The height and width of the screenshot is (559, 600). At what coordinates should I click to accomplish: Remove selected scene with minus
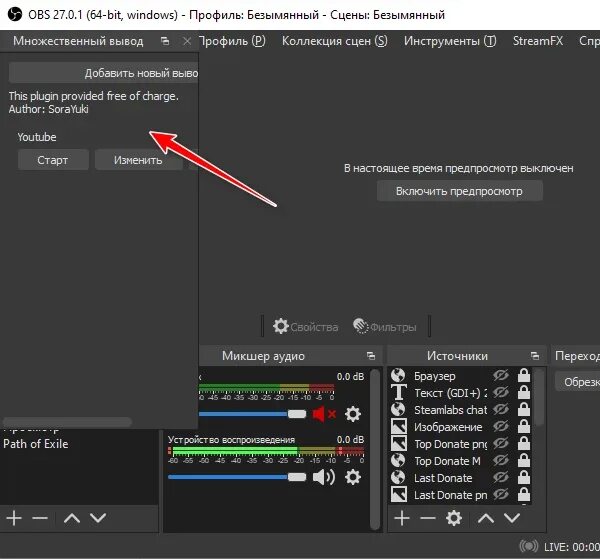[40, 518]
